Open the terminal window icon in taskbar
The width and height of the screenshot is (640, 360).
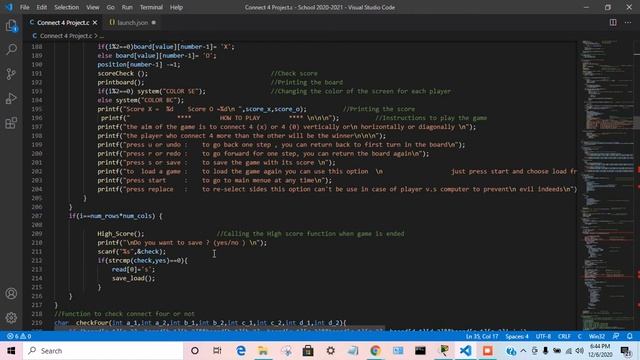pyautogui.click(x=420, y=351)
